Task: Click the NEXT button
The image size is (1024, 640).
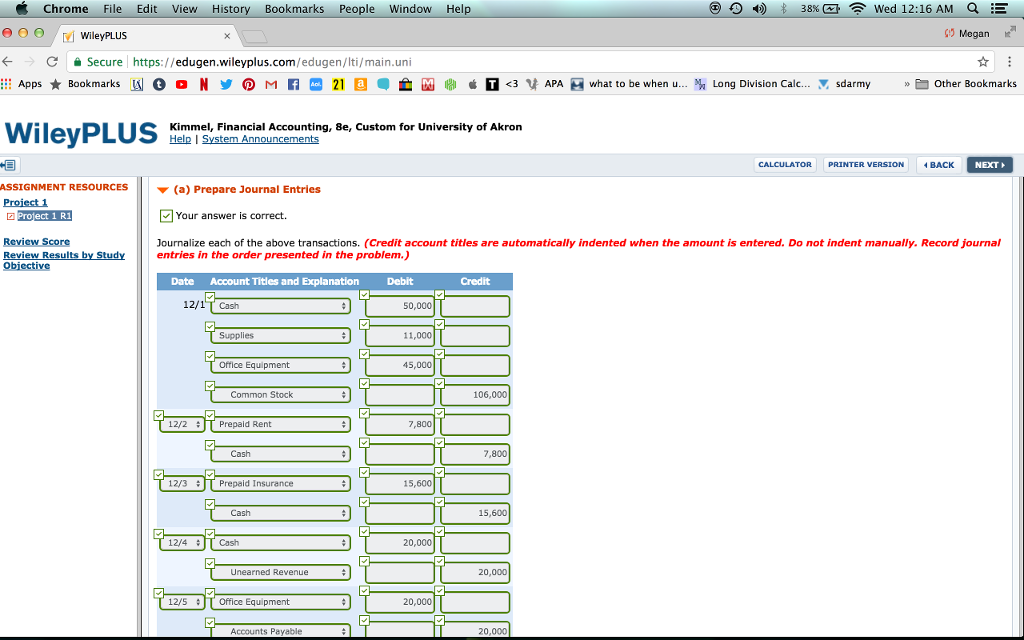Action: [x=988, y=162]
